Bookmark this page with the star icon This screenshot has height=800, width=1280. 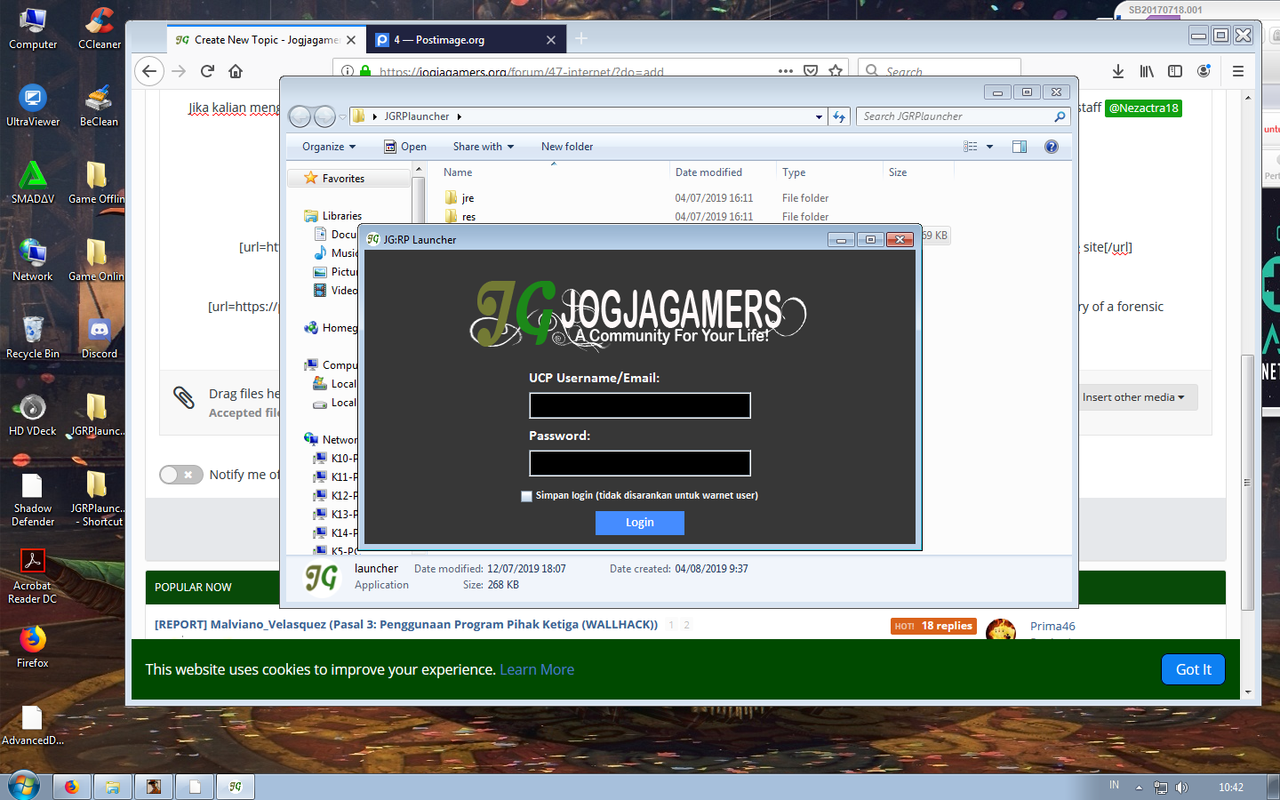coord(836,71)
